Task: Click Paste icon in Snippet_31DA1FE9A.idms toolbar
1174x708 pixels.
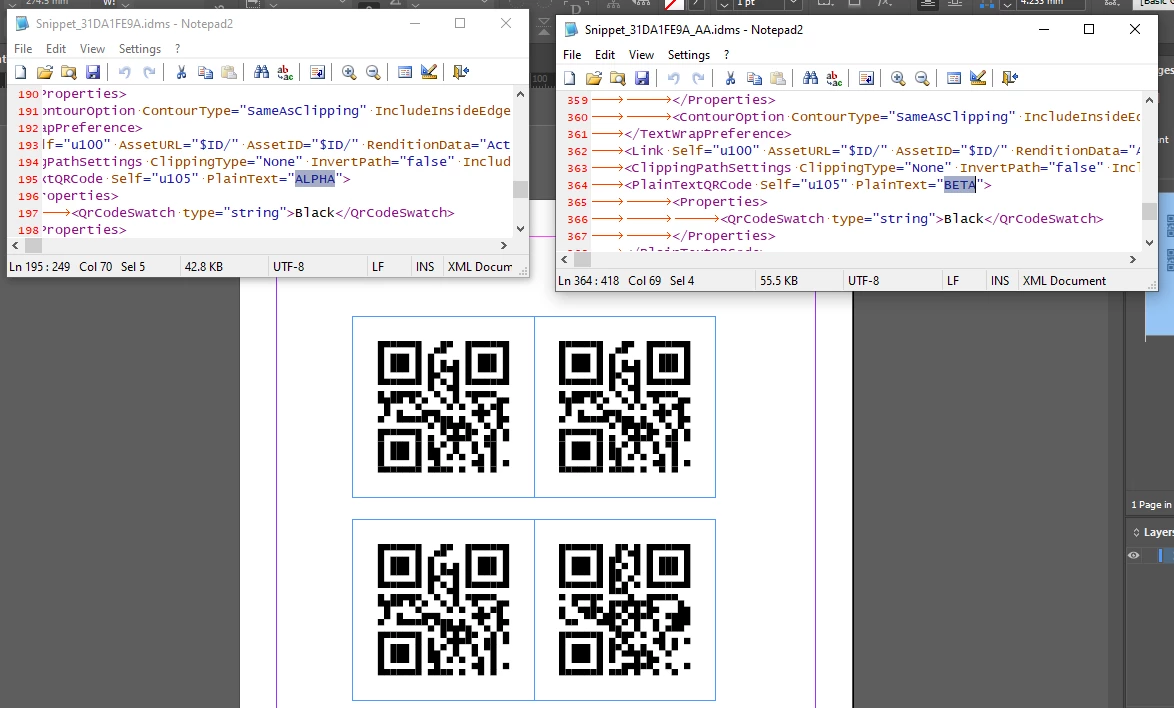Action: coord(229,72)
